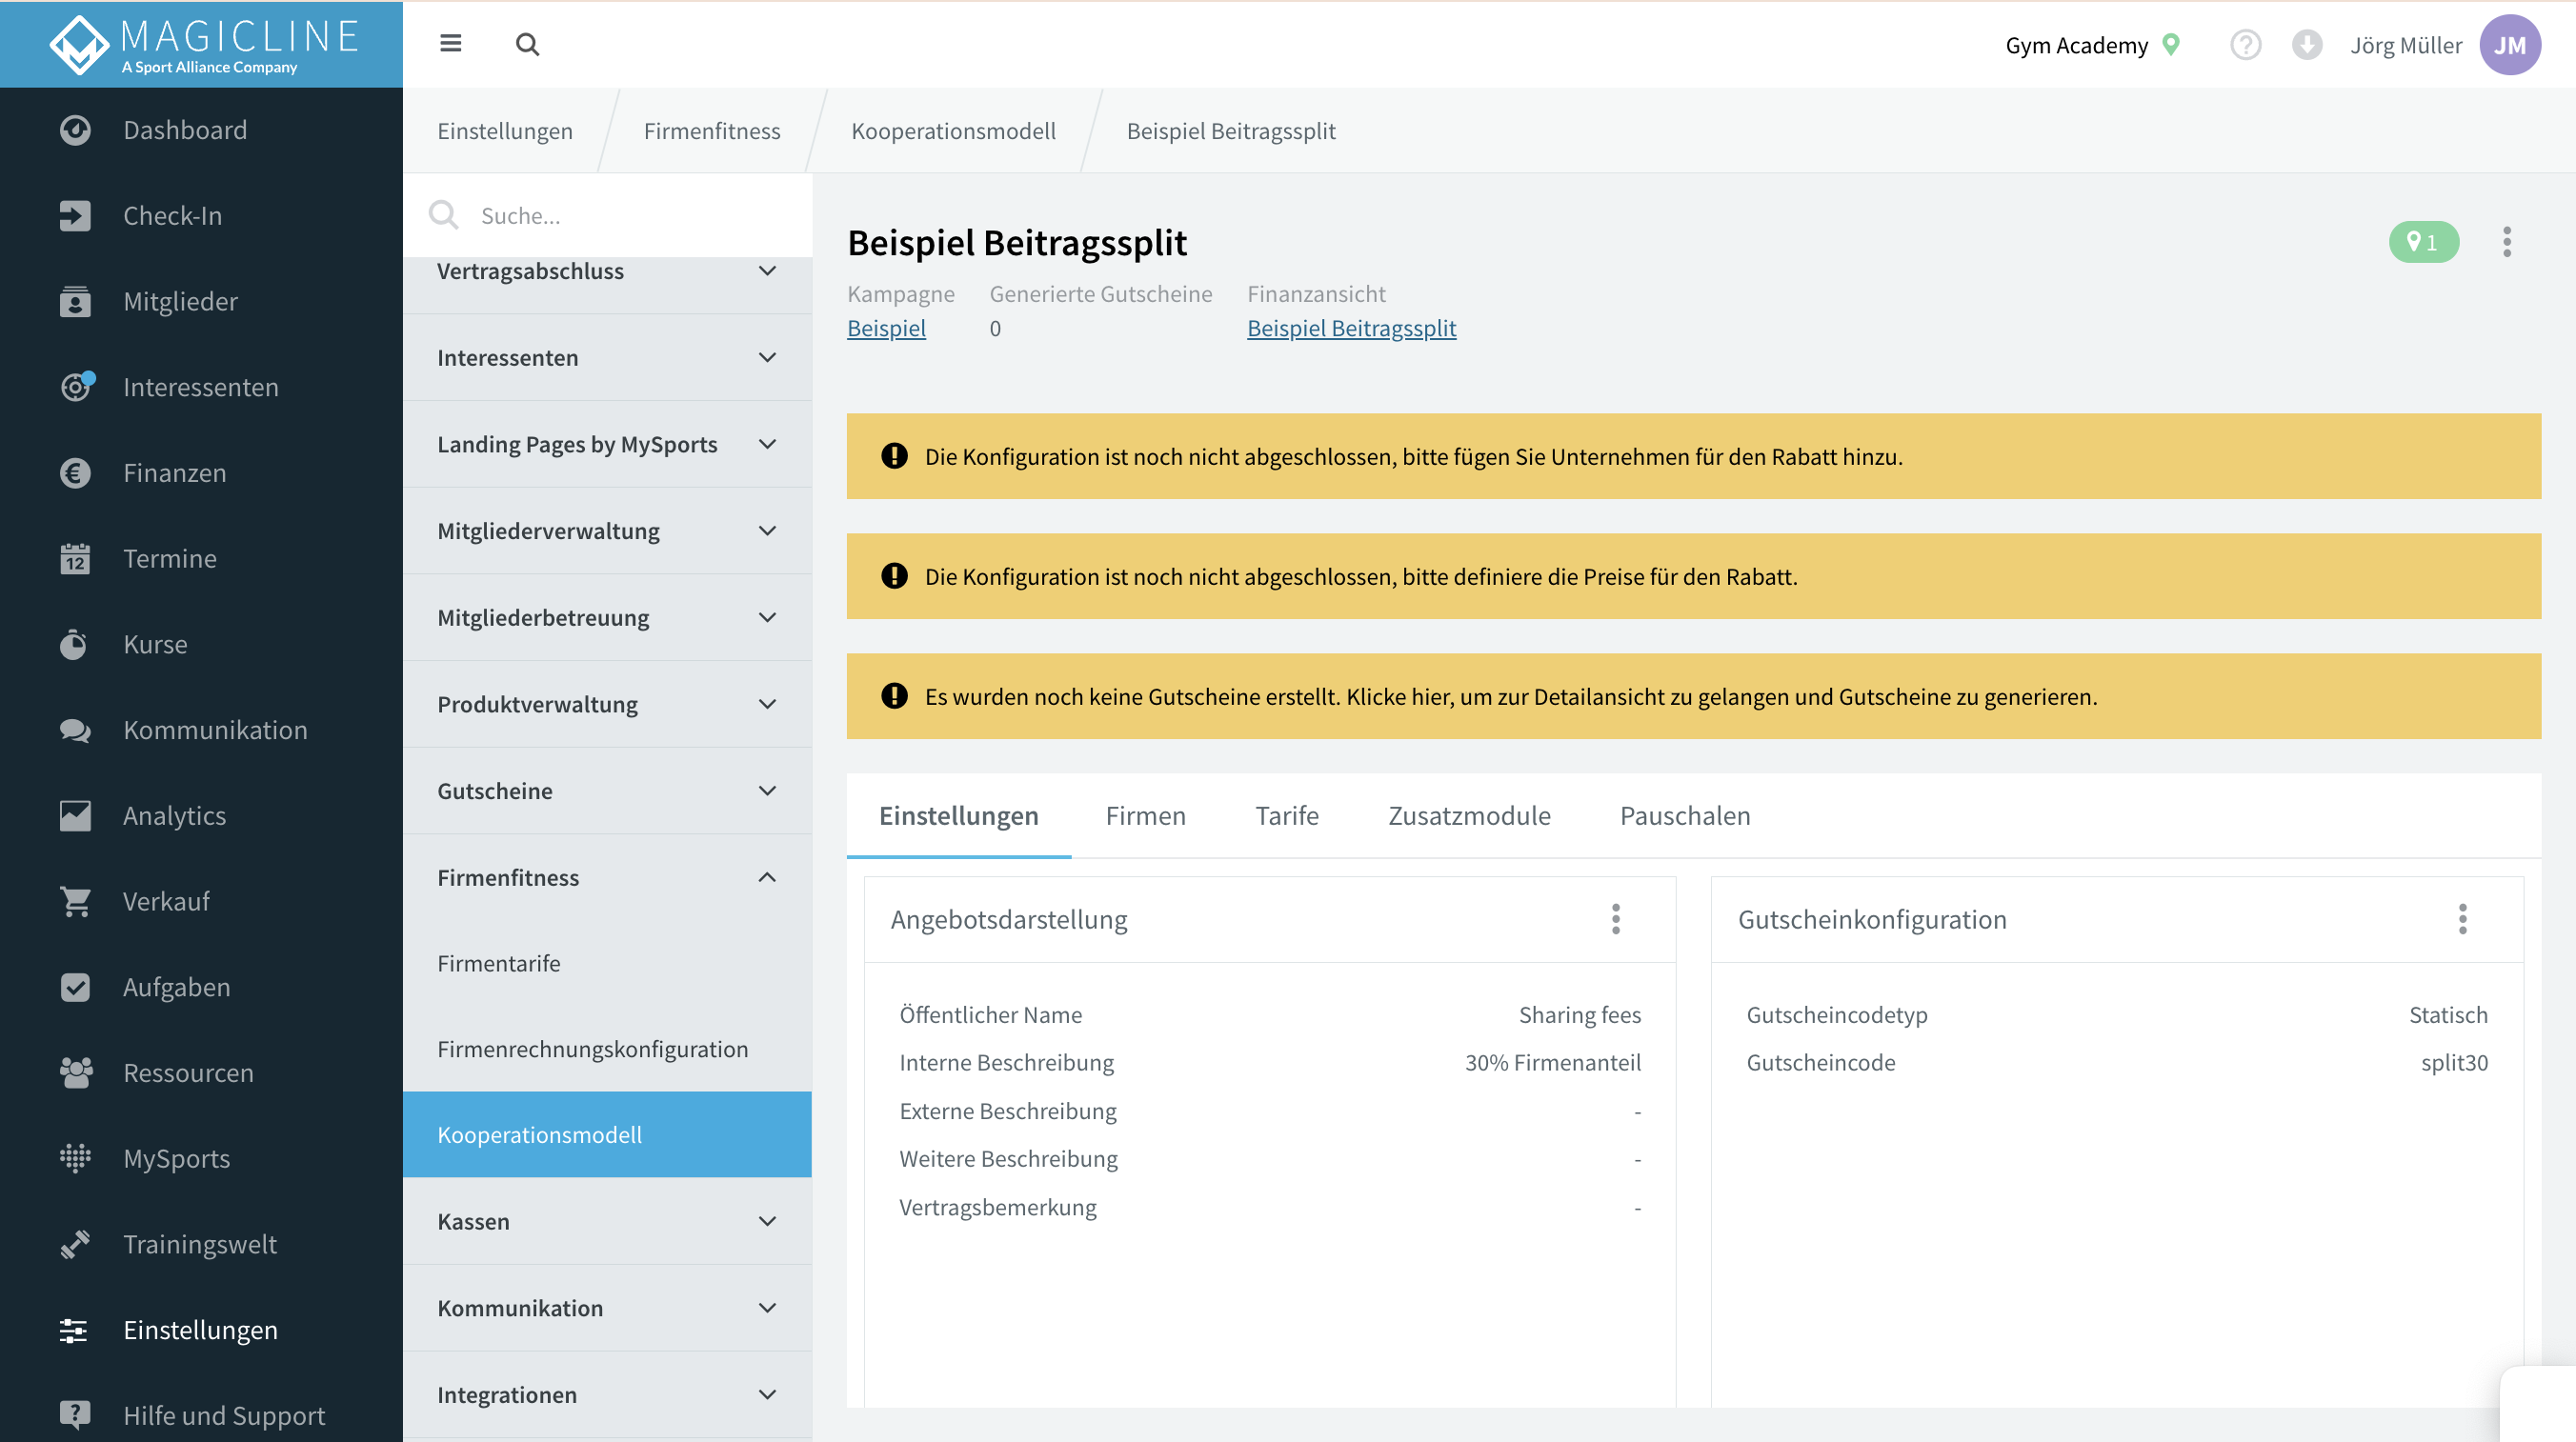Click the magnifier search icon in top bar

pos(527,44)
